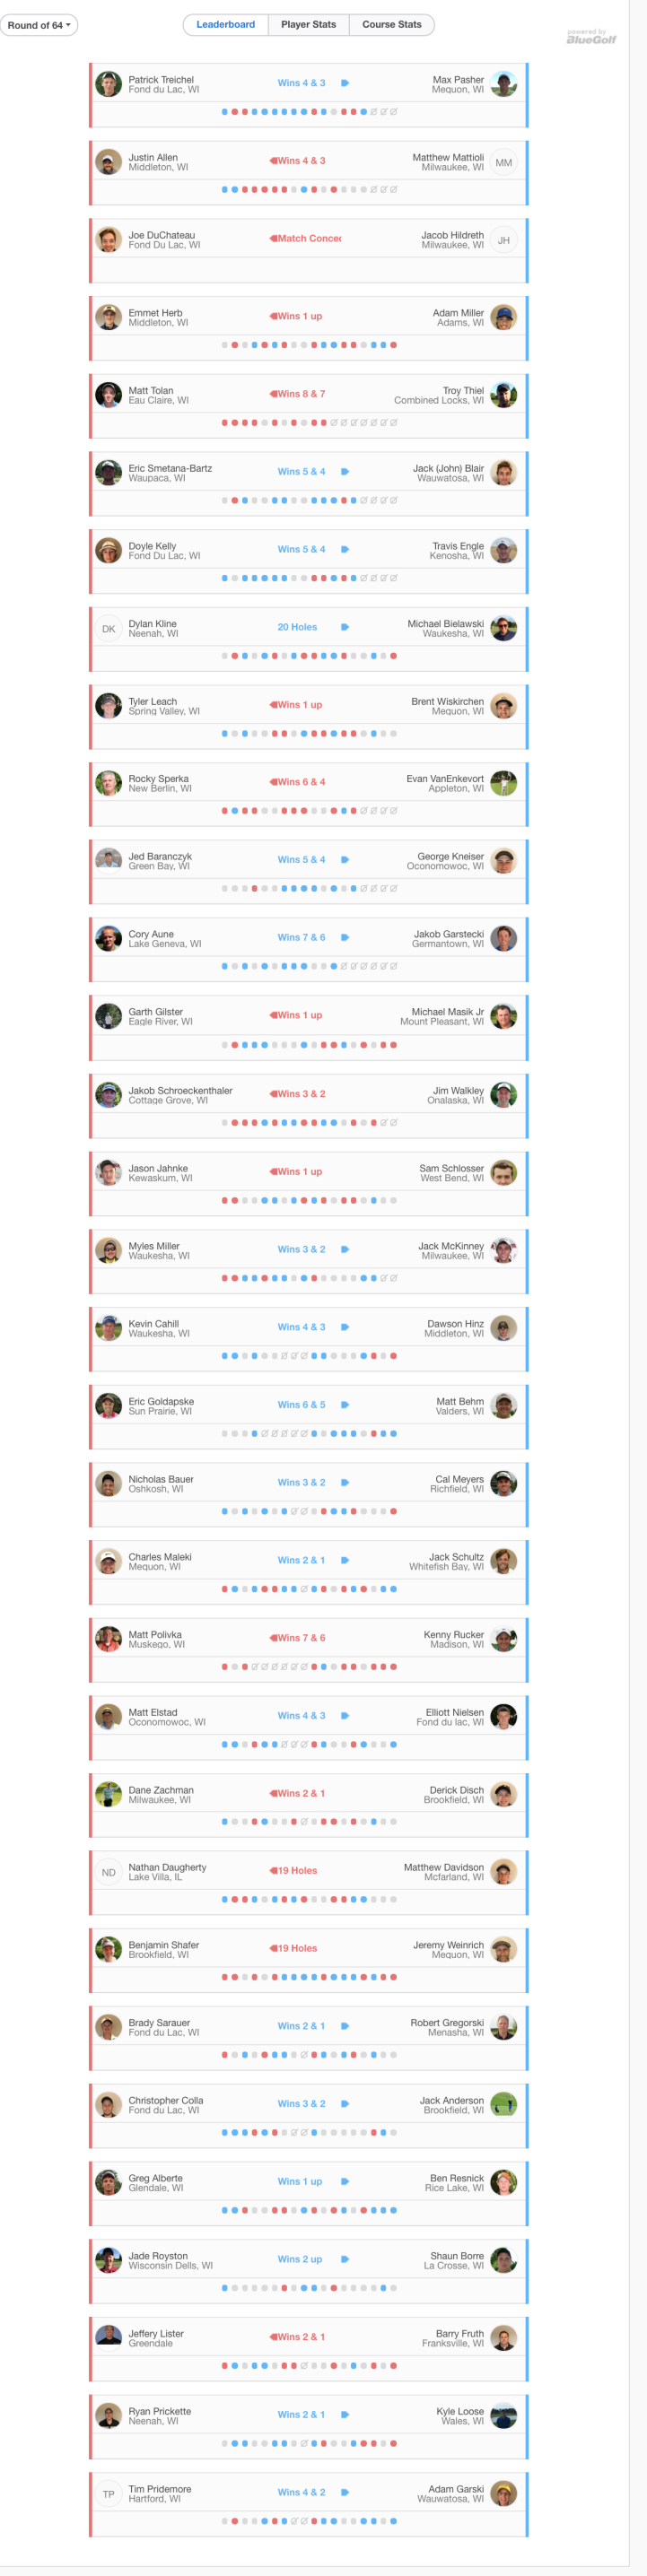Open Greg Alberte's Wins 1 up result
The height and width of the screenshot is (2576, 647).
coord(300,2181)
